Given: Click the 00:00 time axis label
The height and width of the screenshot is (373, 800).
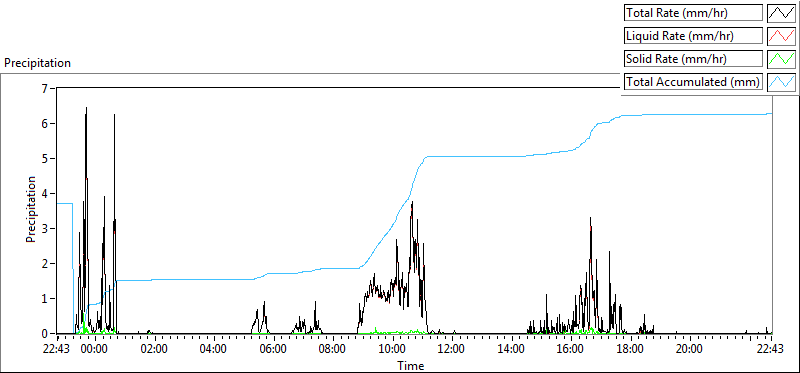Looking at the screenshot, I should [94, 350].
